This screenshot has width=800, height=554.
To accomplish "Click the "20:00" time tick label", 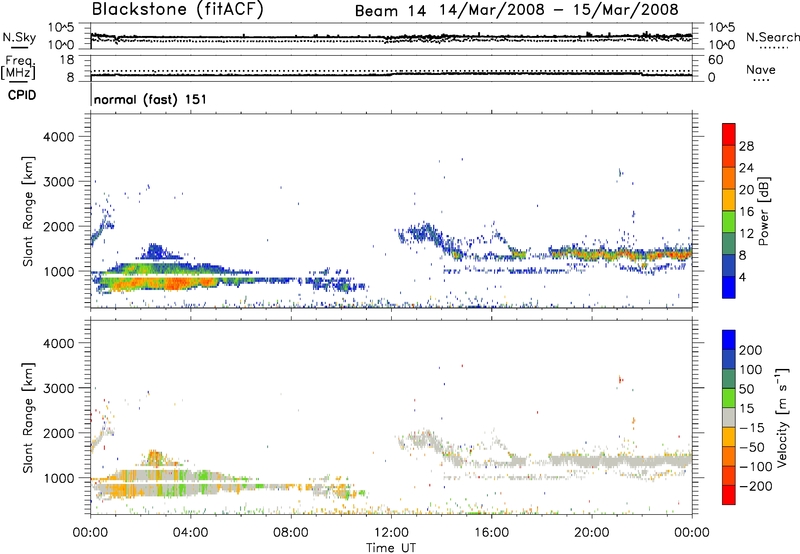I will click(x=592, y=533).
